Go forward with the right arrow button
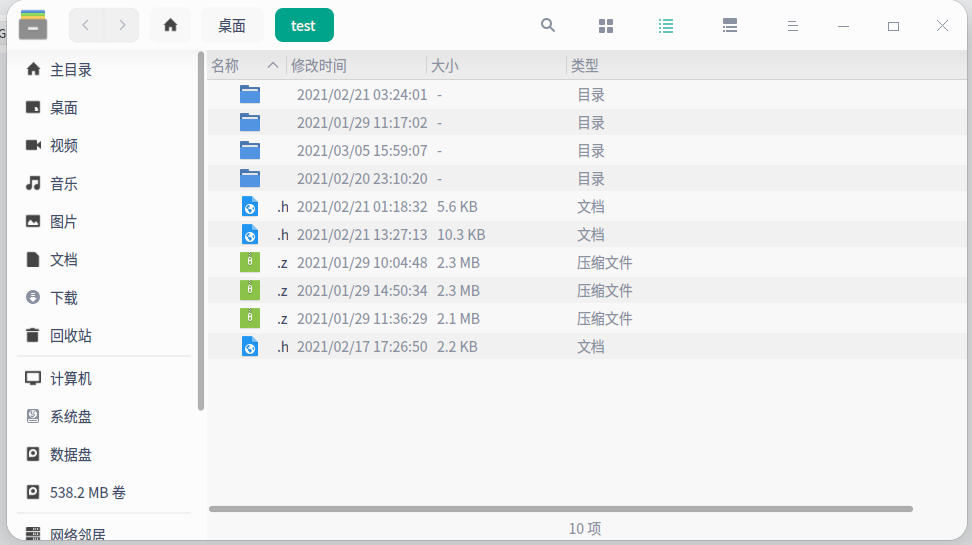This screenshot has width=972, height=545. click(122, 25)
